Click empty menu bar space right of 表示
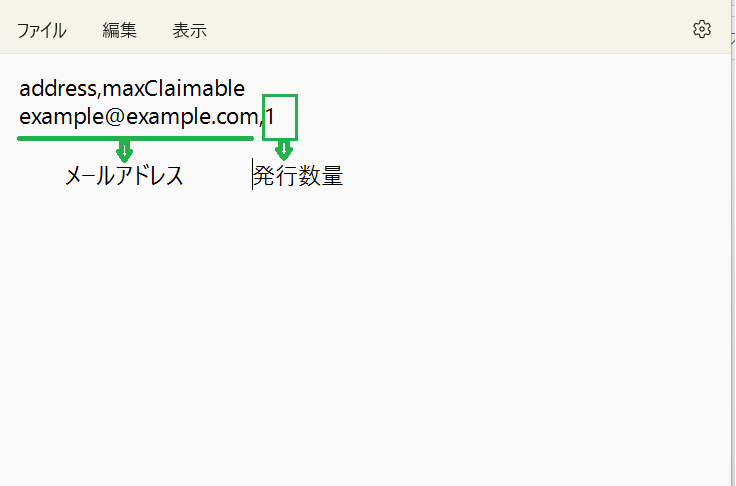The image size is (736, 486). (446, 31)
